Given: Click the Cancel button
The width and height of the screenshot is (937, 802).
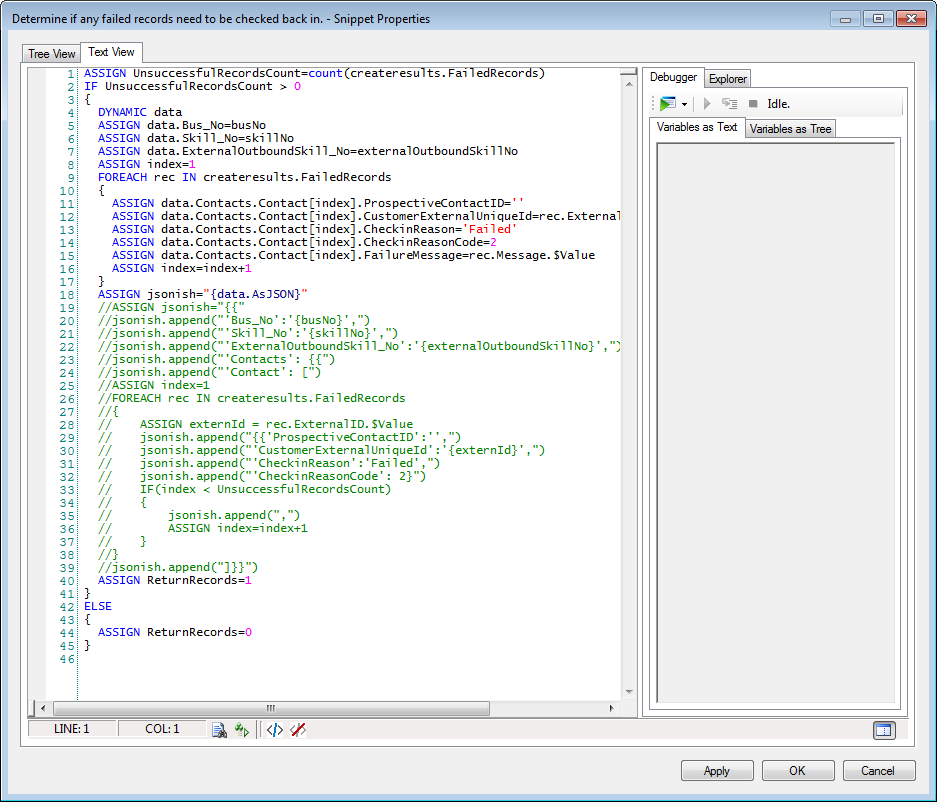Looking at the screenshot, I should [878, 771].
